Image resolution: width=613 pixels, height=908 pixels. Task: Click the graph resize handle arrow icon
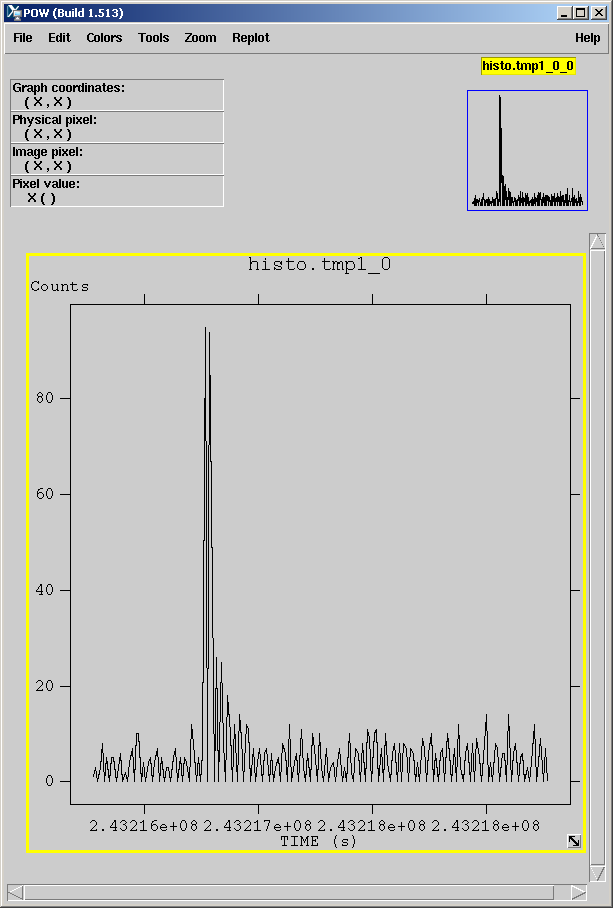[x=574, y=841]
